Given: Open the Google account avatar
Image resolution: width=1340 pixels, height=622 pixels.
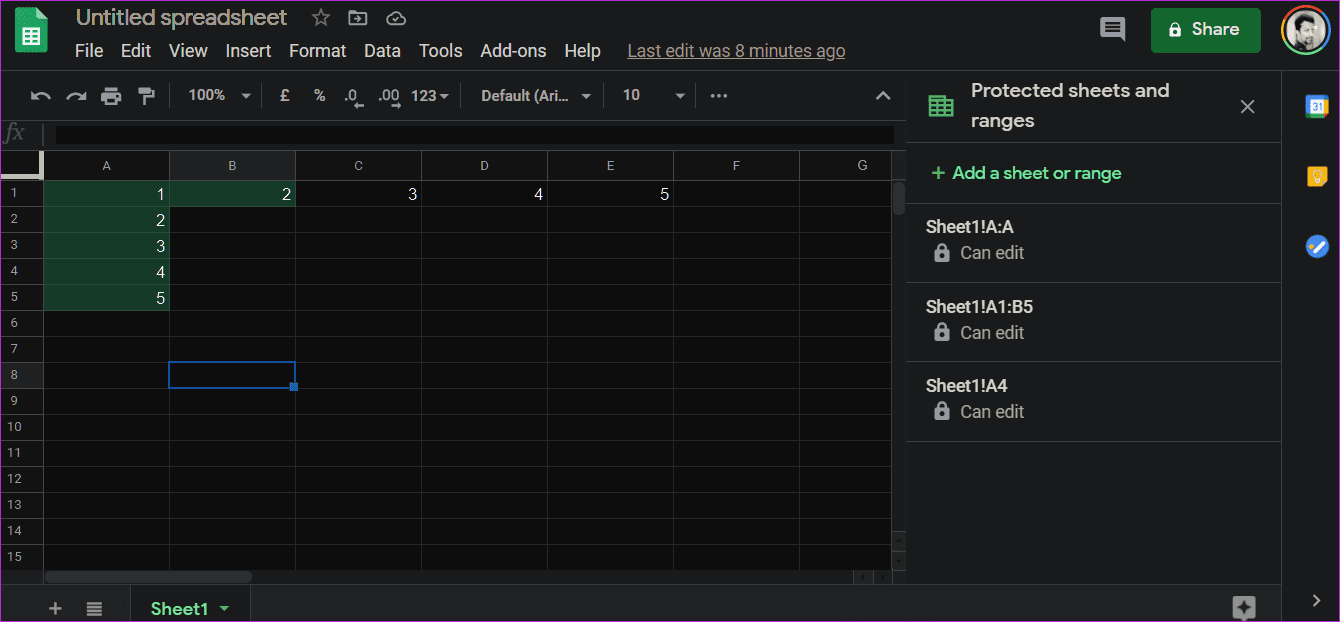Looking at the screenshot, I should [1306, 31].
